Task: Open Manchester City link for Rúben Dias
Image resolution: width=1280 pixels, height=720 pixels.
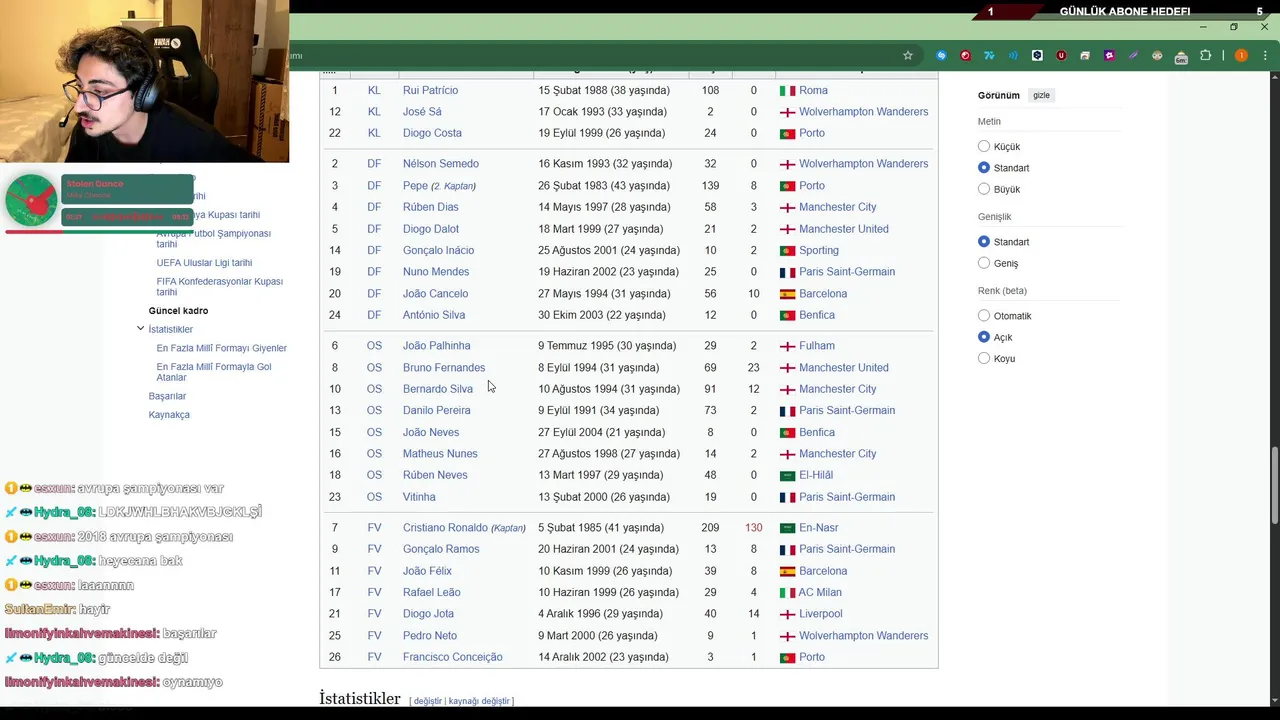Action: tap(837, 207)
